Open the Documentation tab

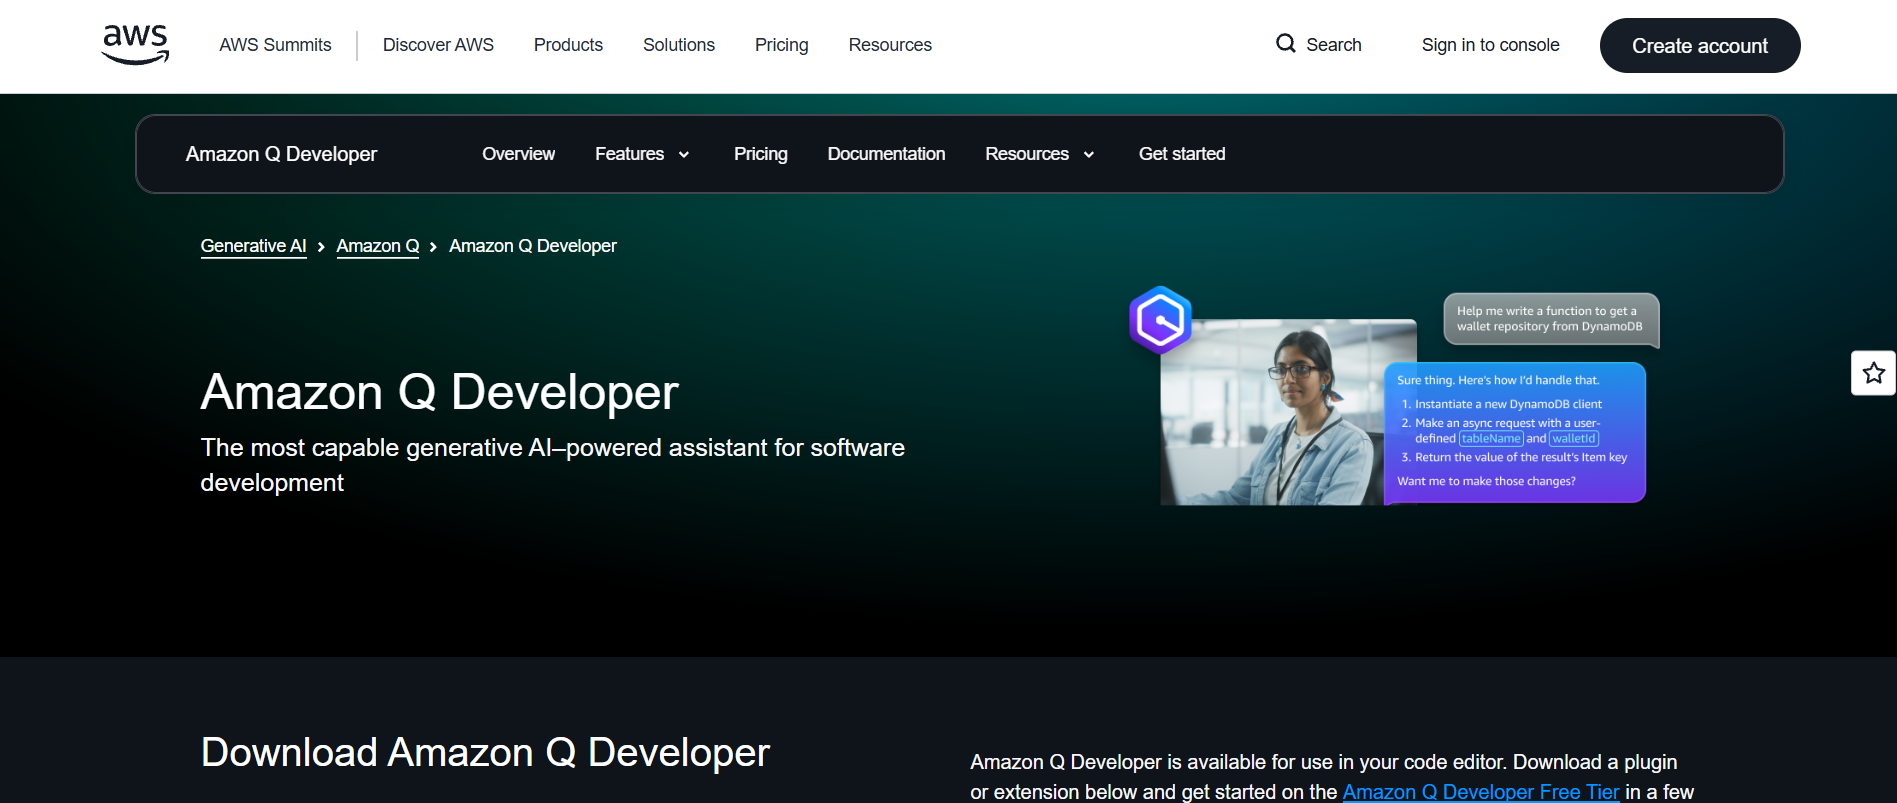coord(886,154)
